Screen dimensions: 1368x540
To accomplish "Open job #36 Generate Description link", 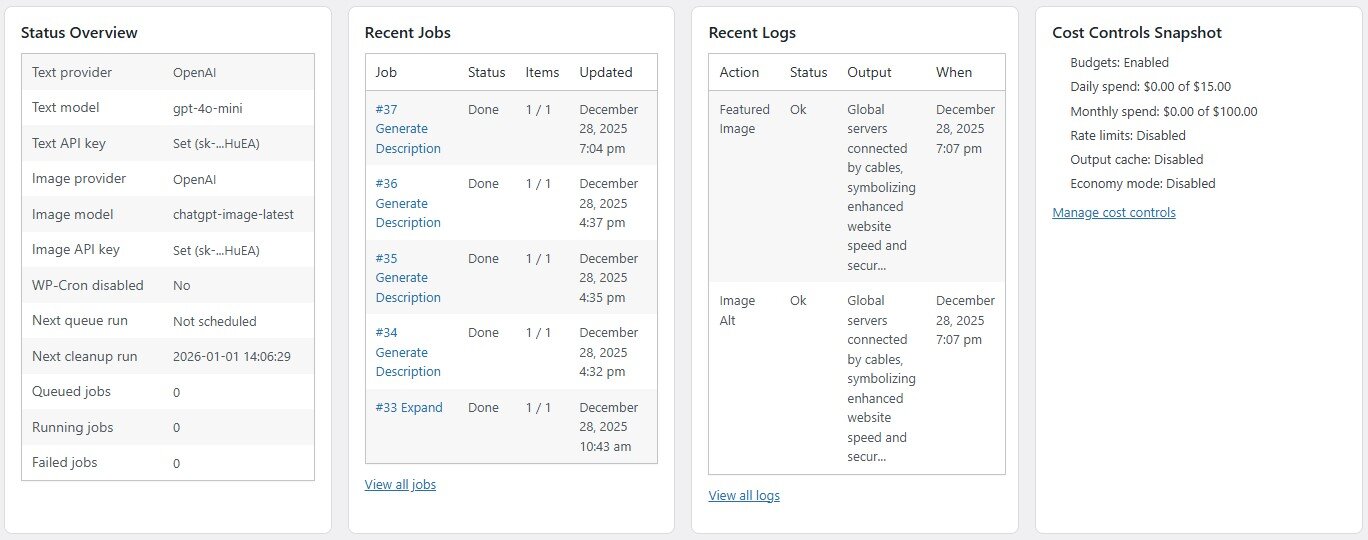I will coord(407,203).
